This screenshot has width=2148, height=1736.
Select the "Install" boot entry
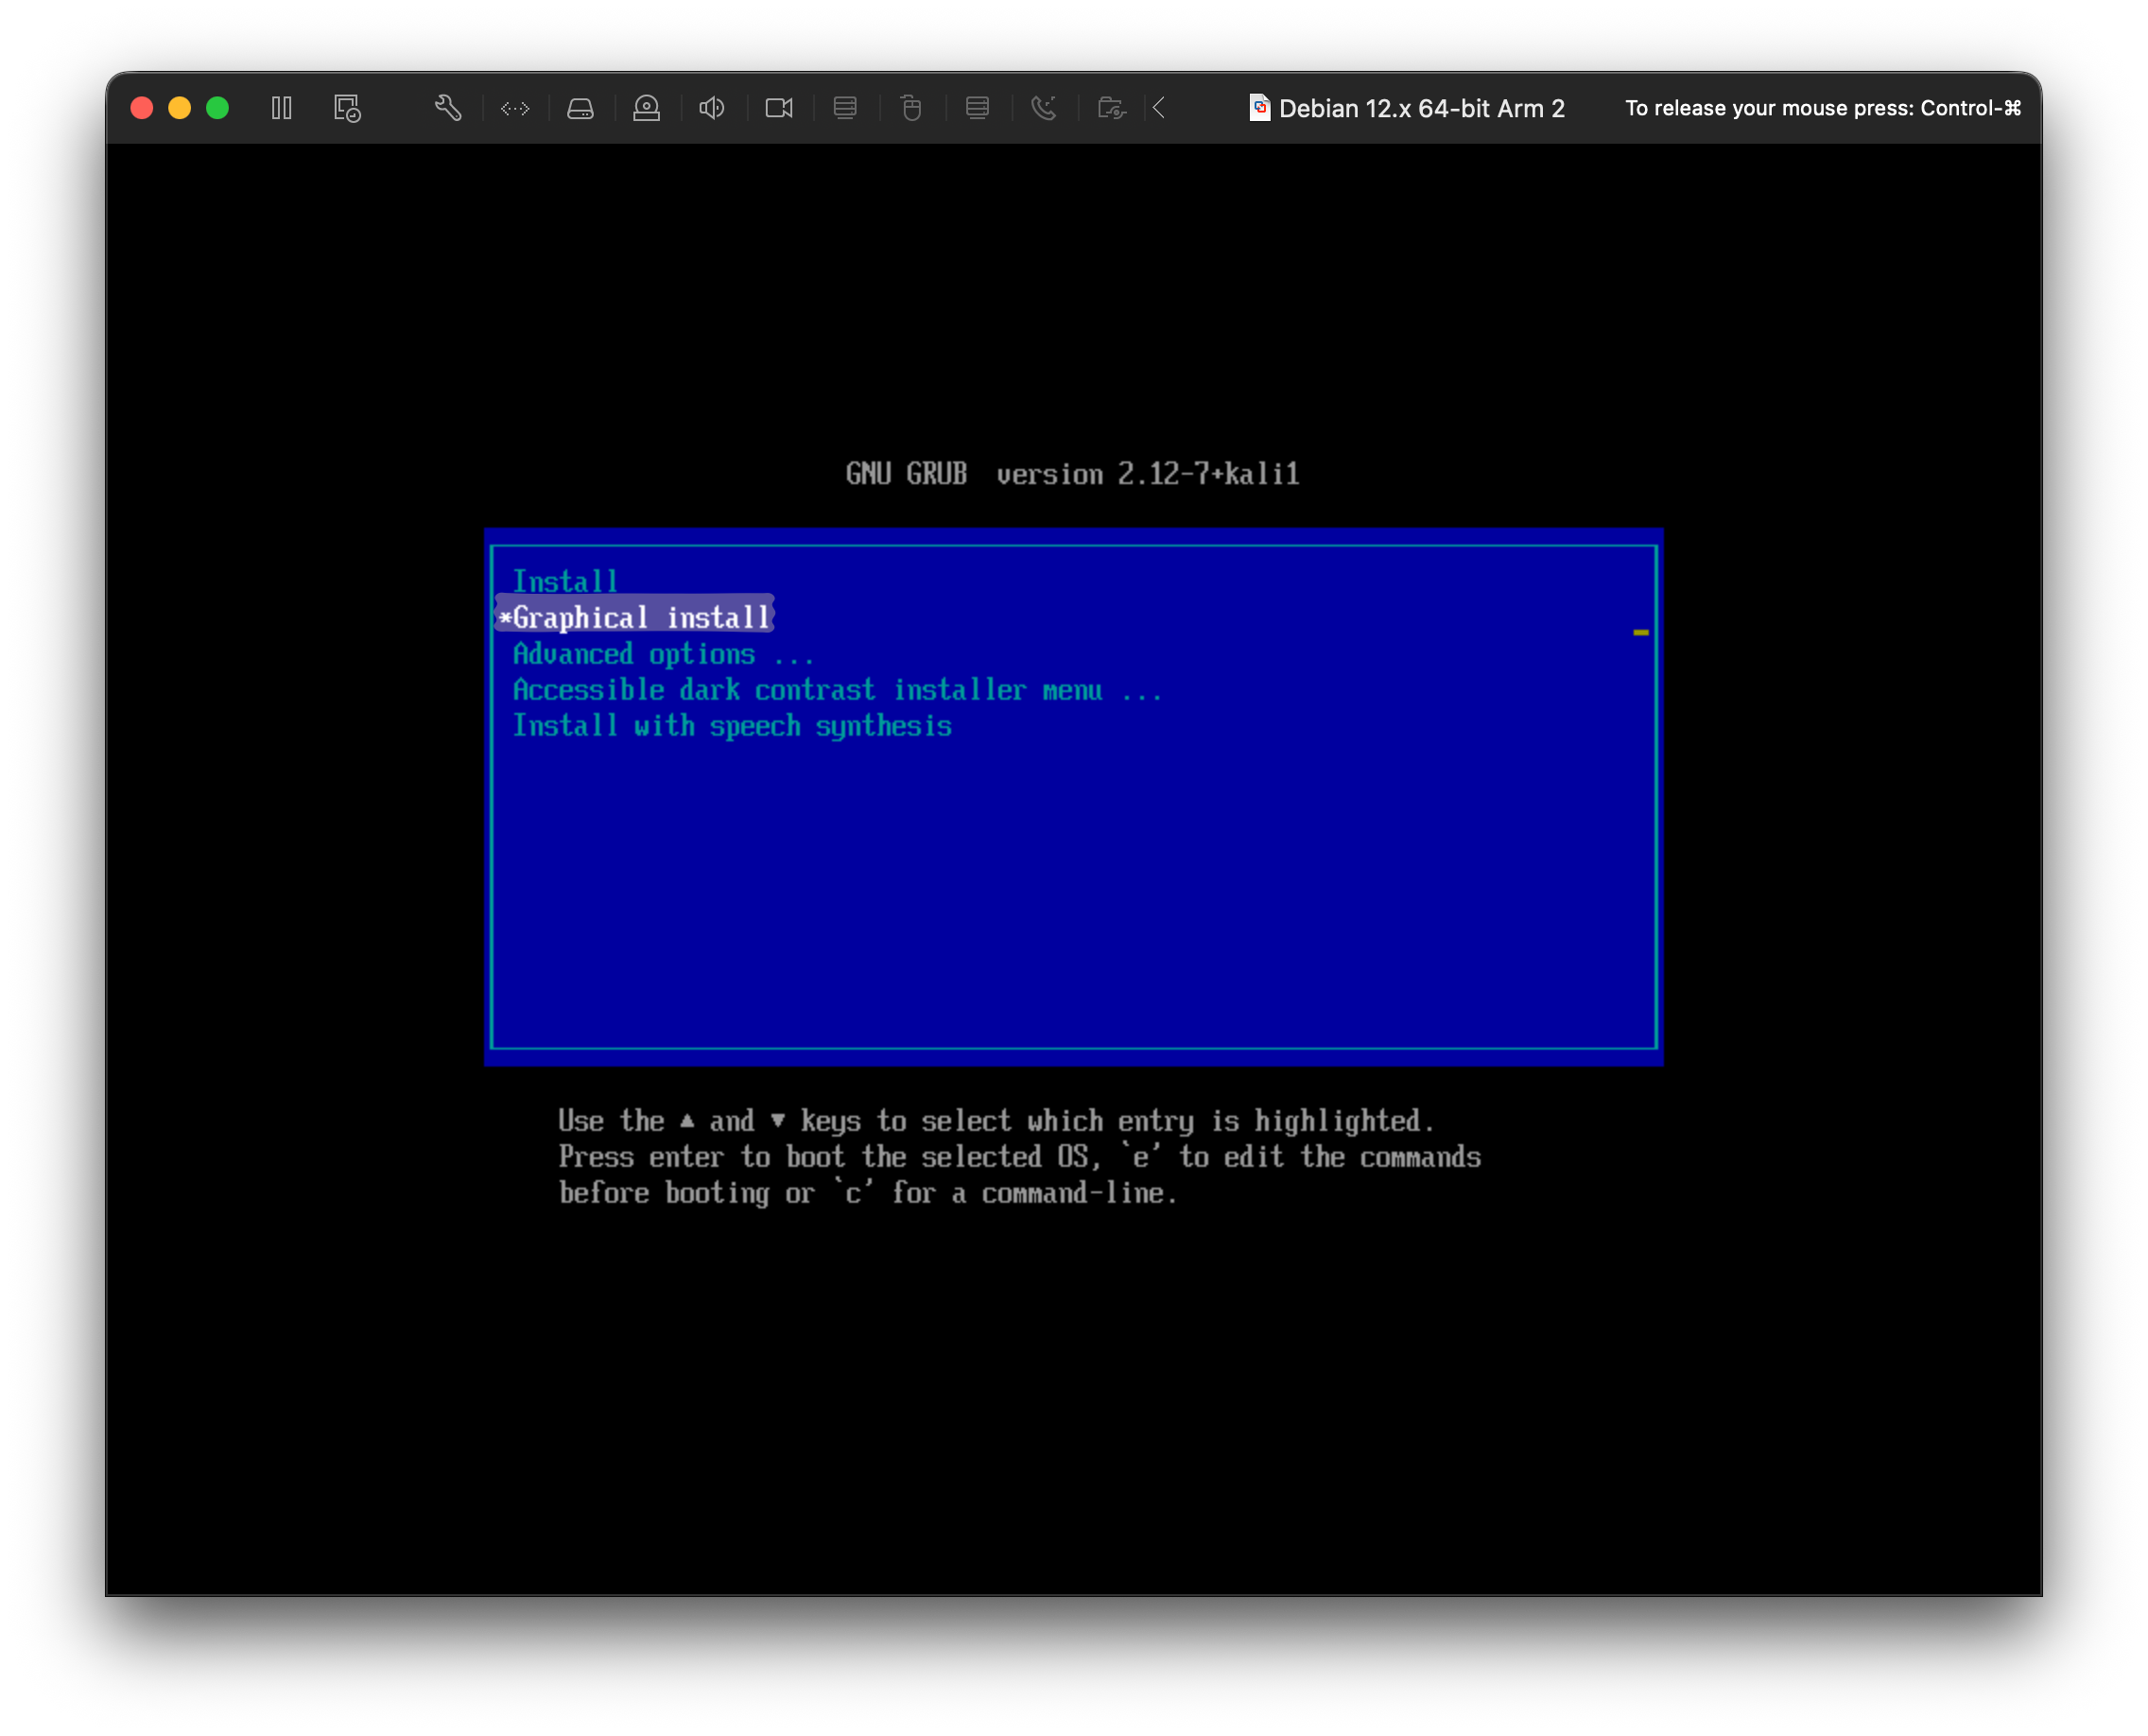(565, 581)
